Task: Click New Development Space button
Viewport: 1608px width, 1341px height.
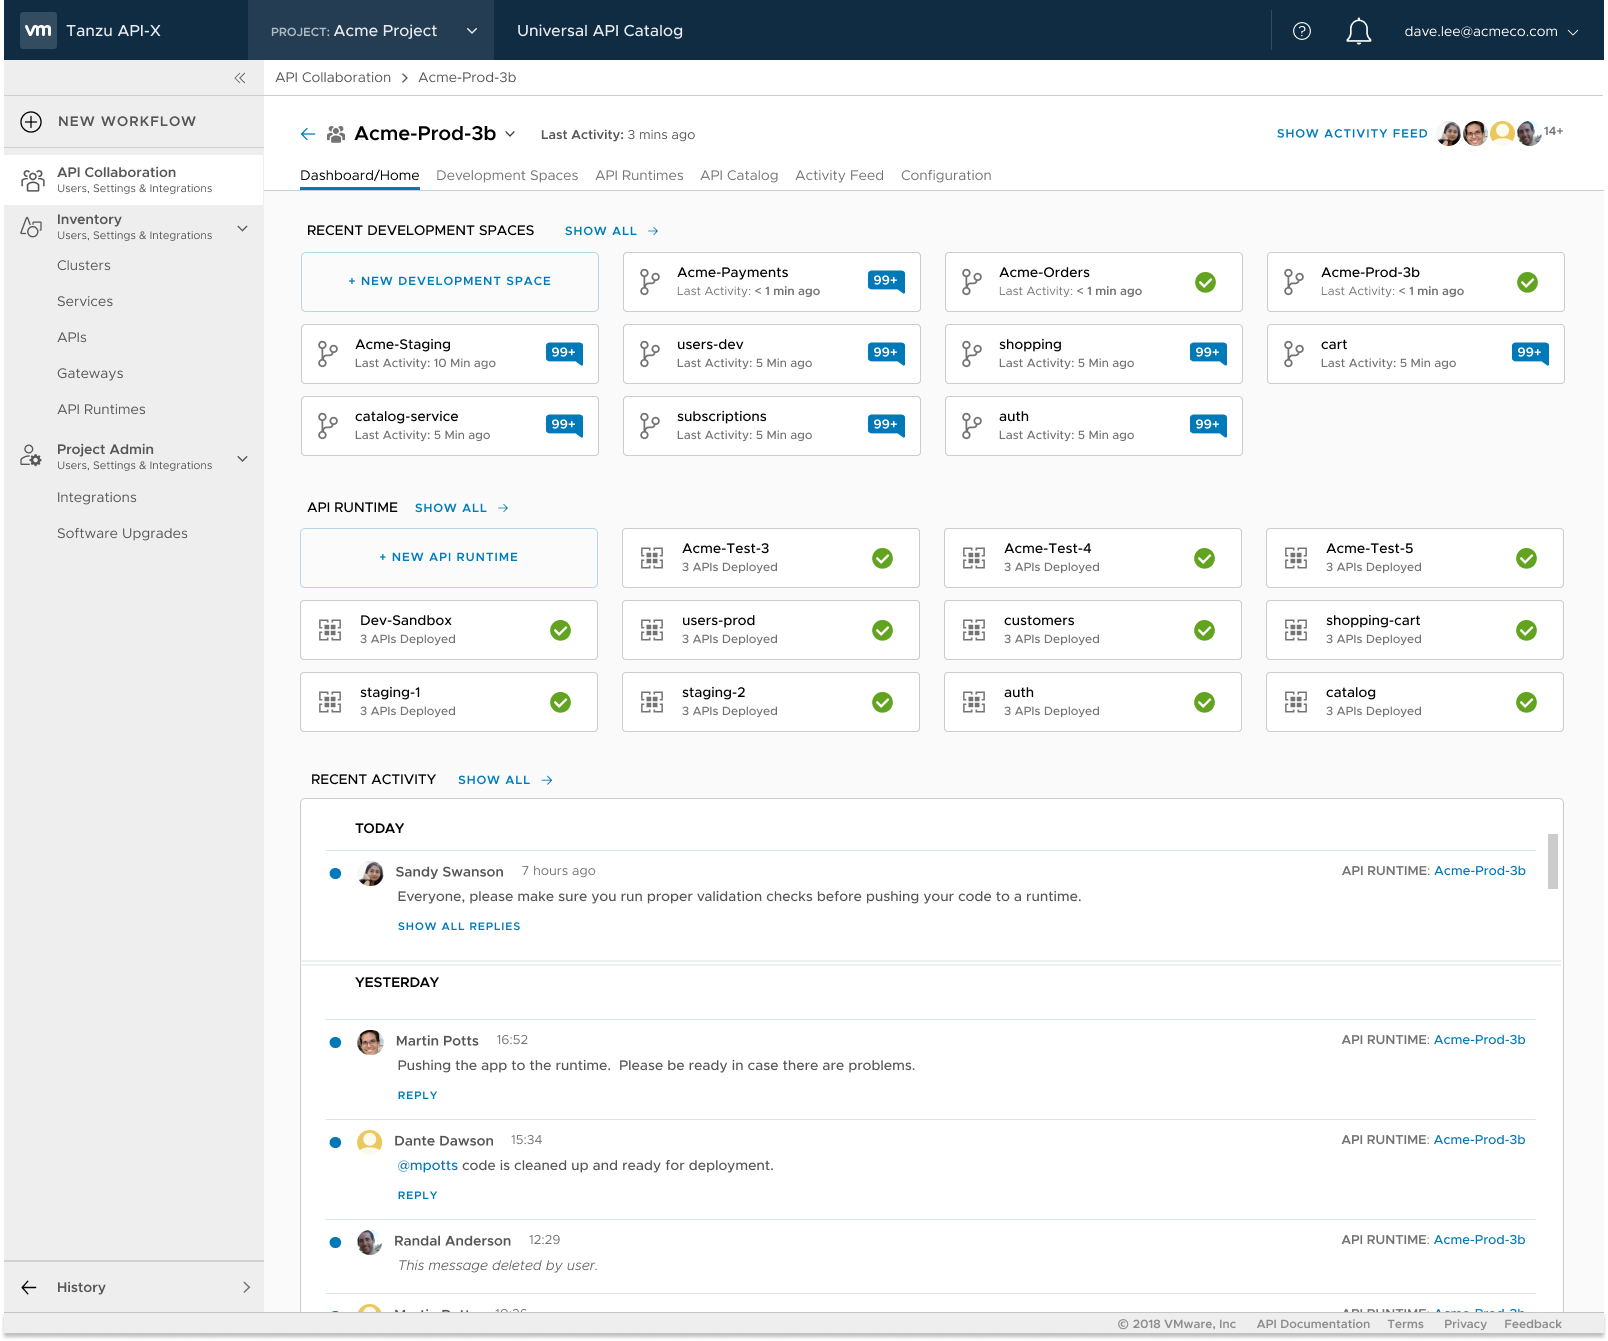Action: coord(450,281)
